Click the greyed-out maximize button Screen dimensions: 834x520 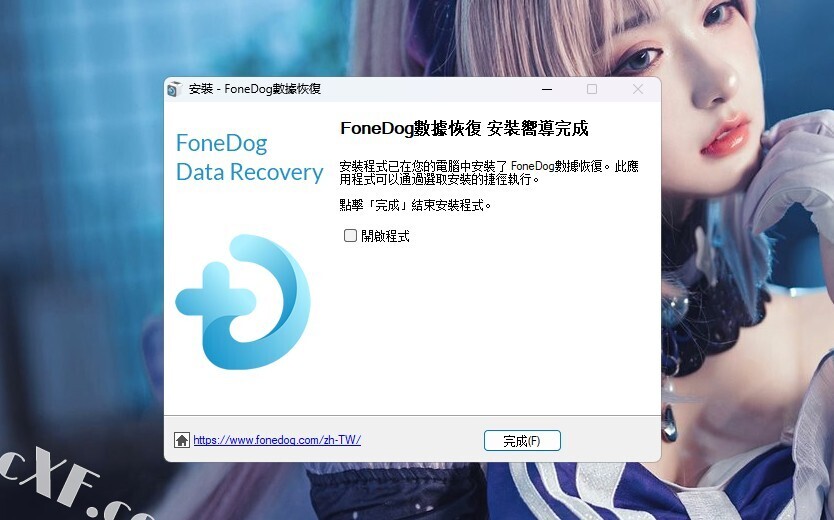[x=592, y=89]
